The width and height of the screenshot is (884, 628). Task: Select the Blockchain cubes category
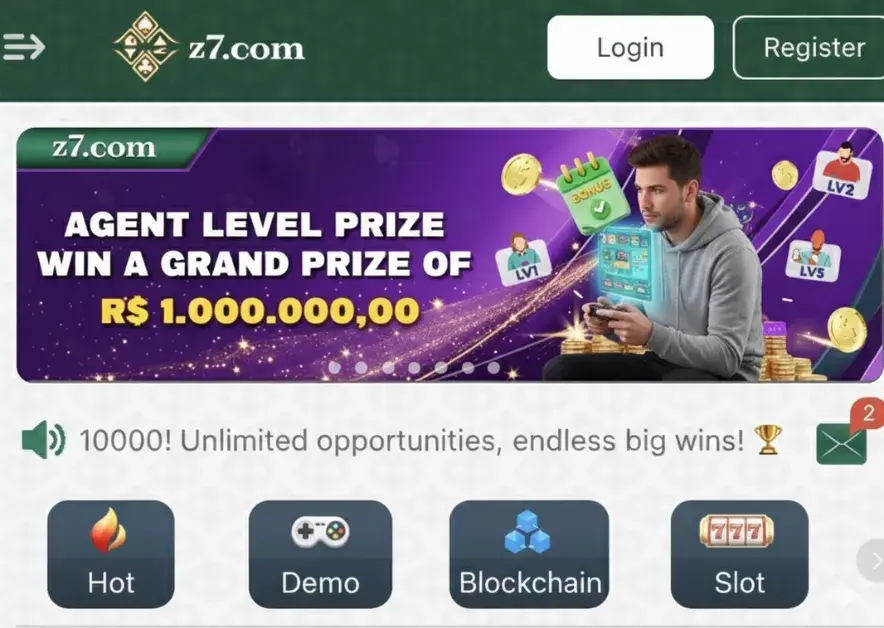pos(529,554)
